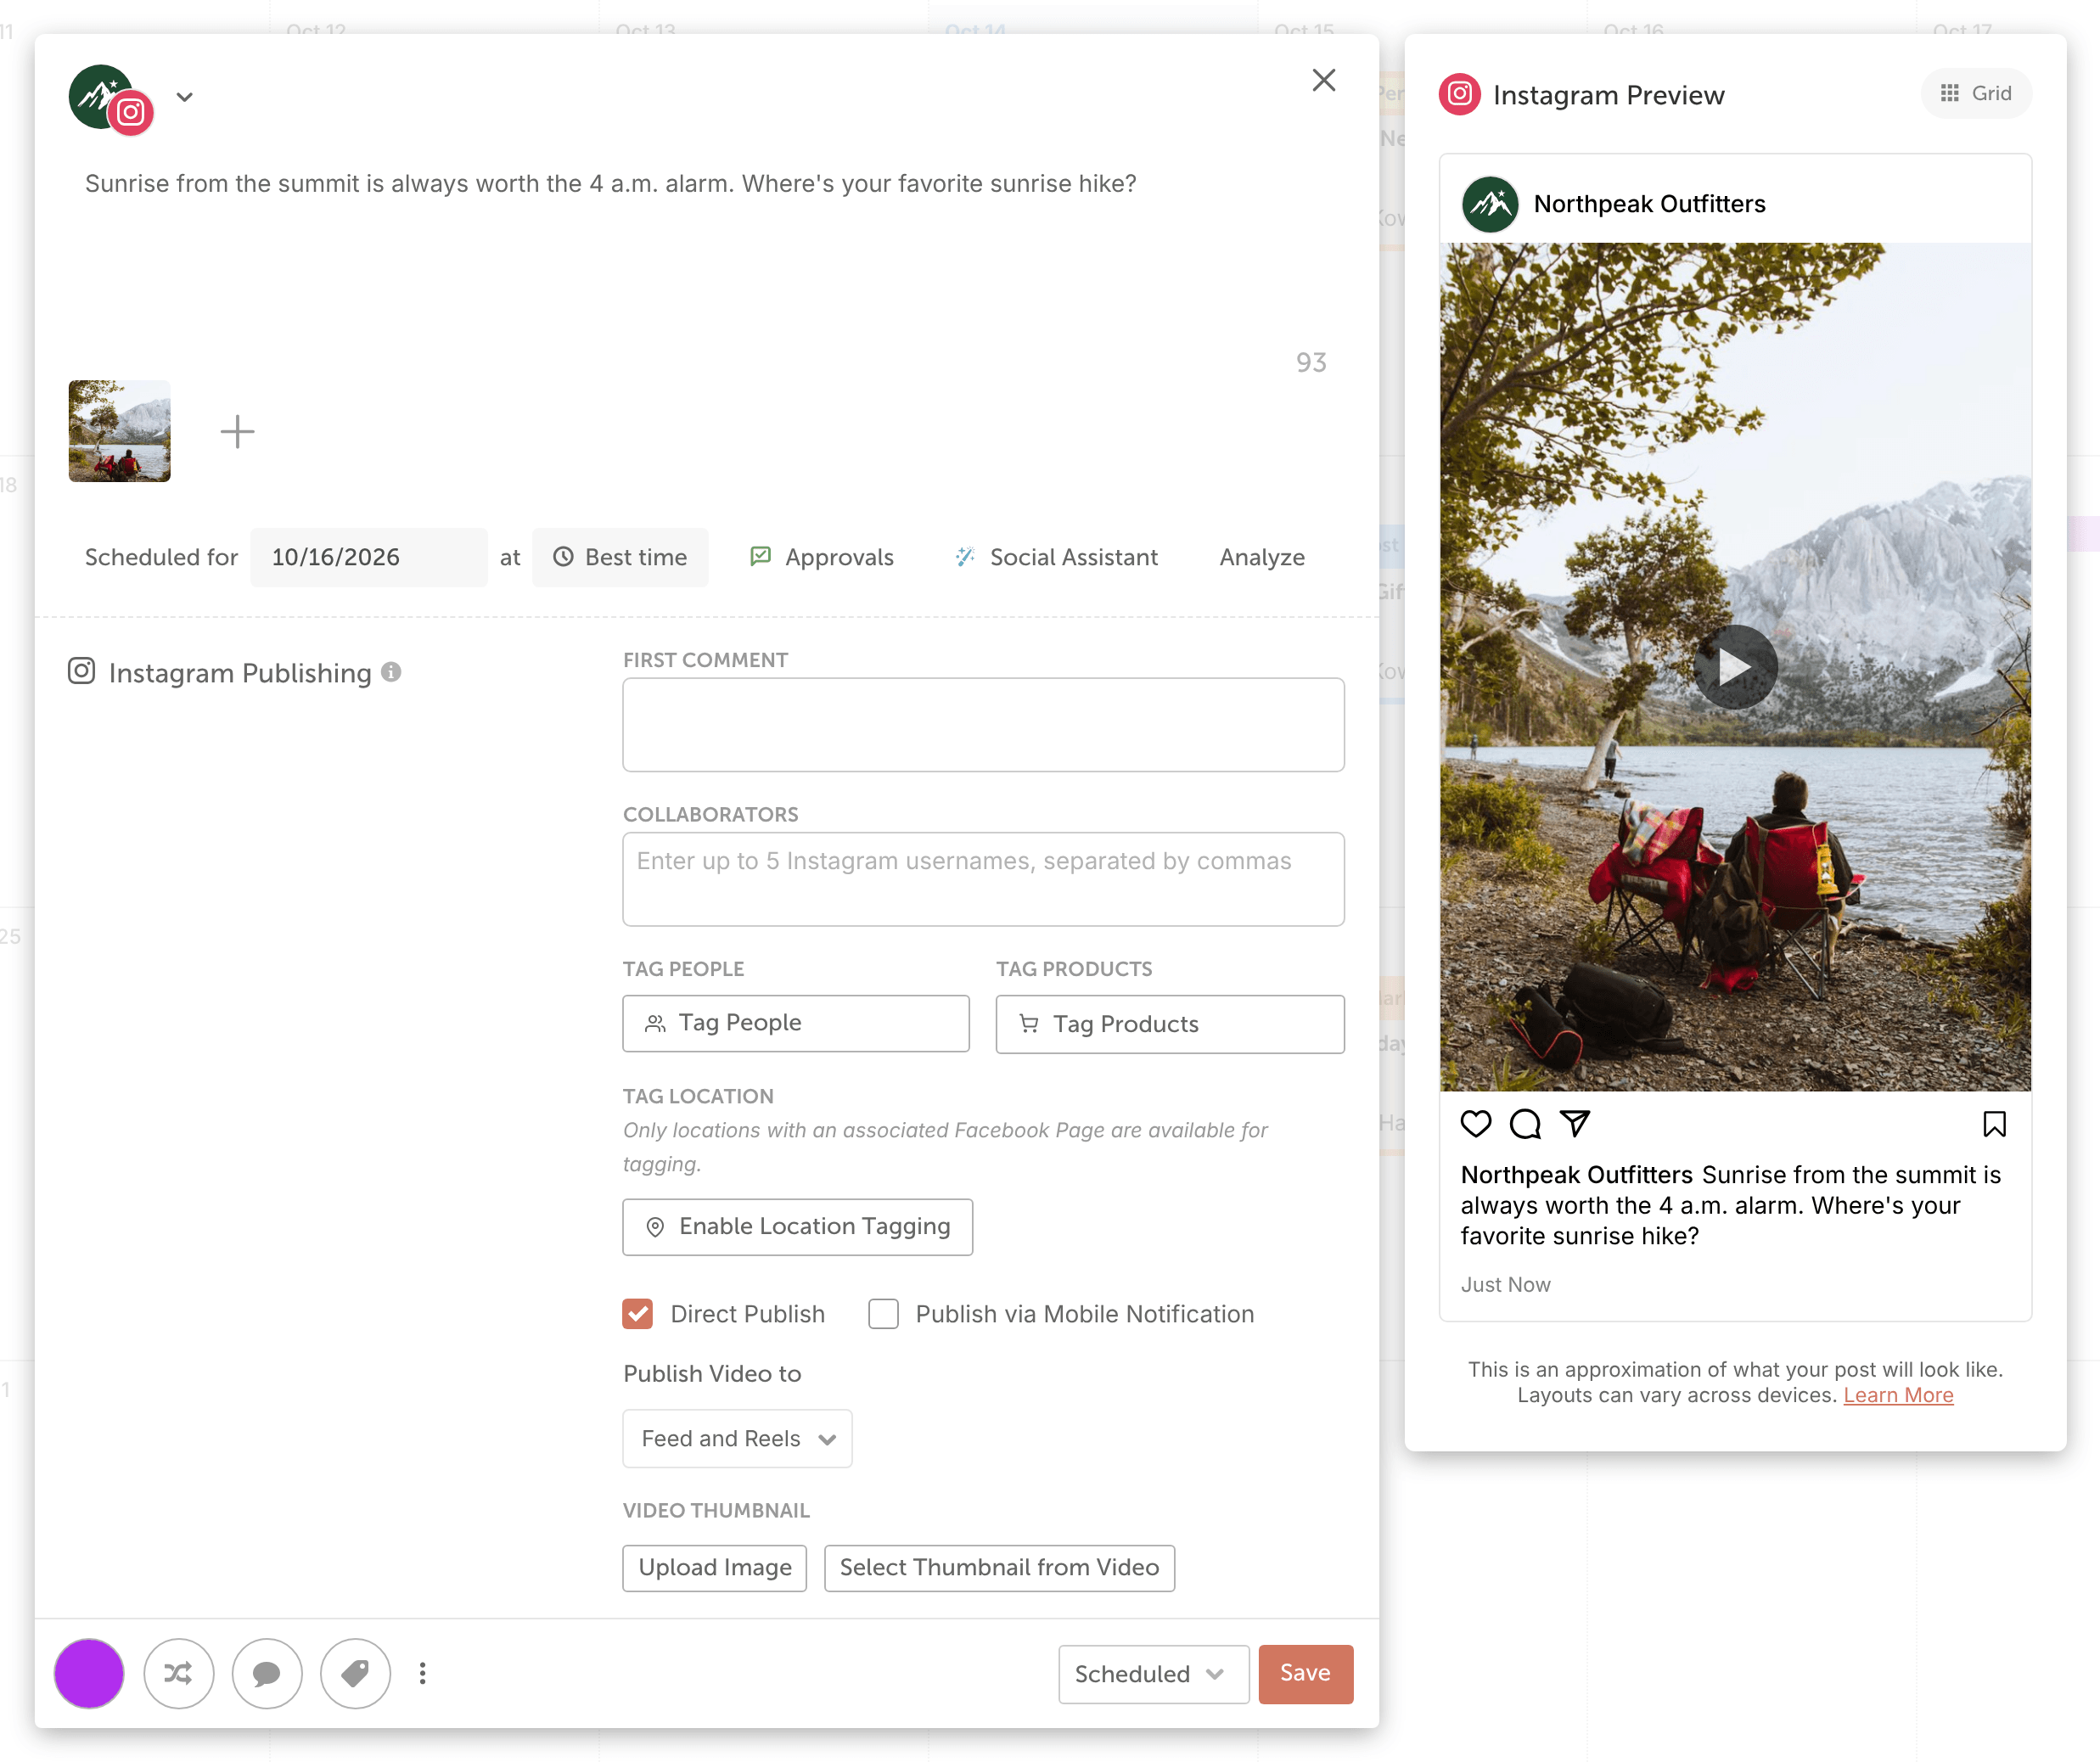The height and width of the screenshot is (1762, 2100).
Task: Click Enable Location Tagging button
Action: pyautogui.click(x=797, y=1227)
